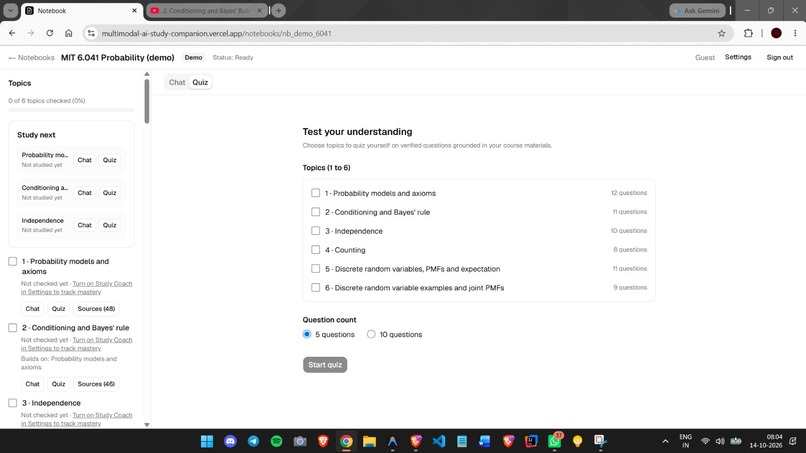Open the Snipping Tool in taskbar
This screenshot has height=453, width=806.
point(600,441)
